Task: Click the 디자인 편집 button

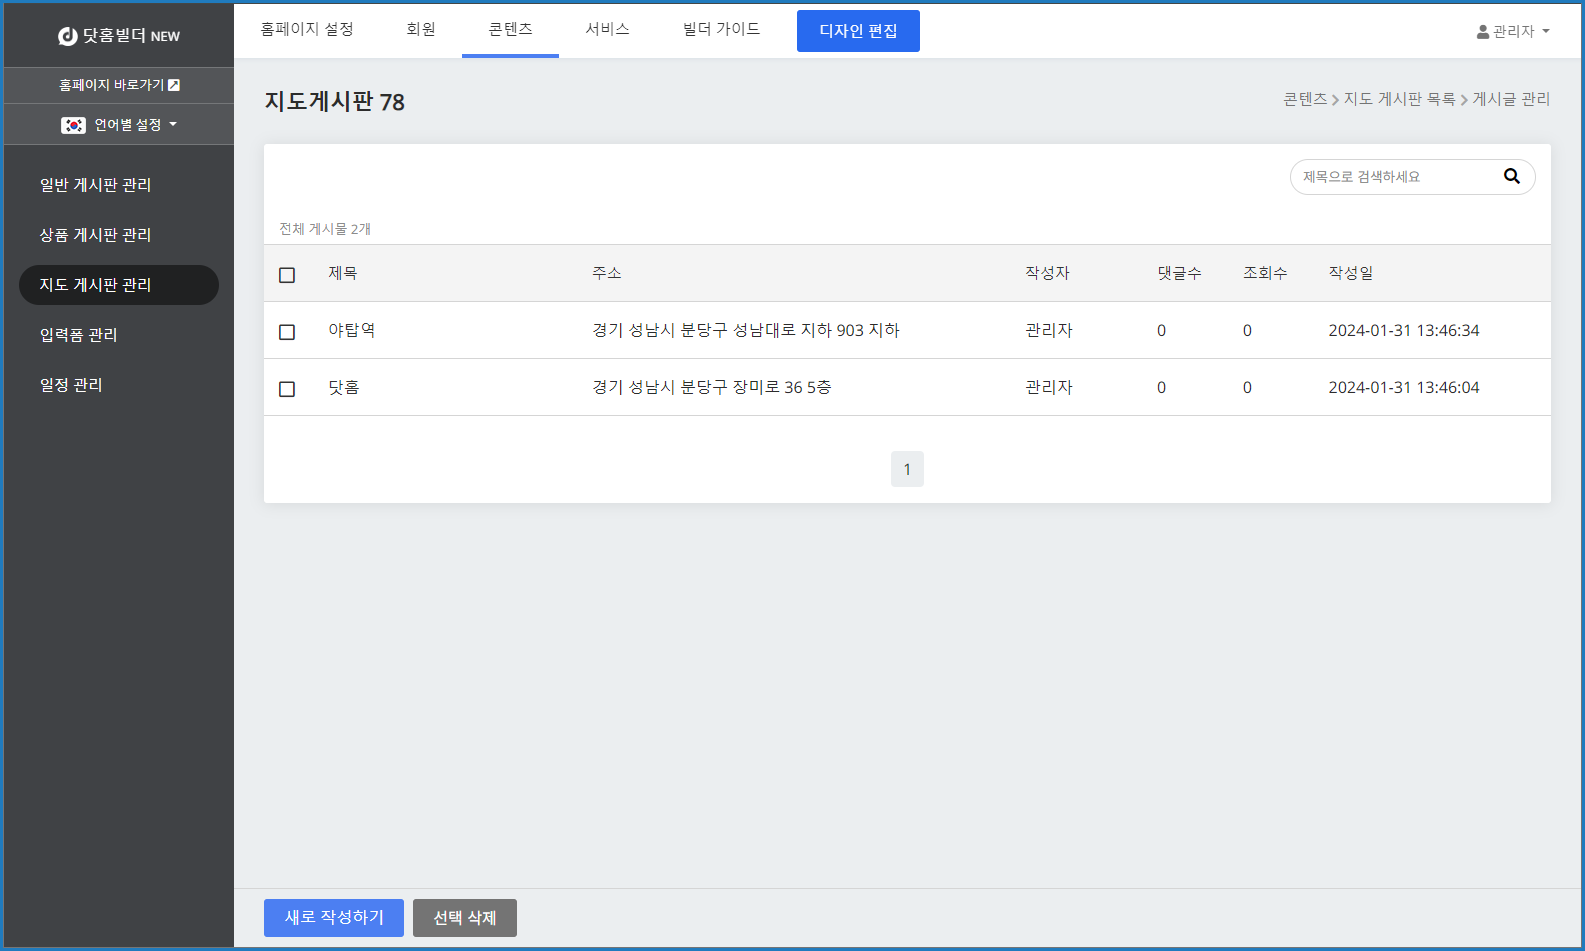Action: 857,31
